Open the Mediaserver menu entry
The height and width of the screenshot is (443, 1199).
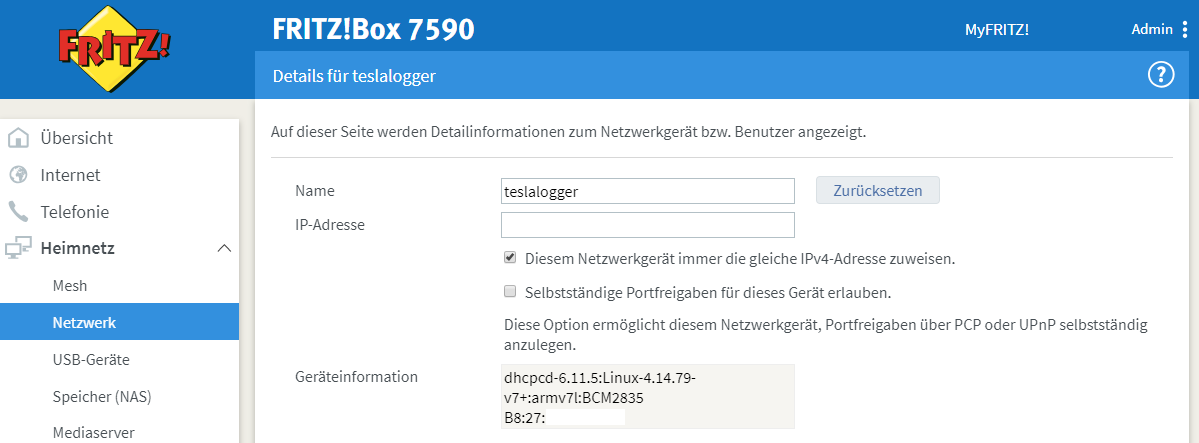tap(93, 432)
